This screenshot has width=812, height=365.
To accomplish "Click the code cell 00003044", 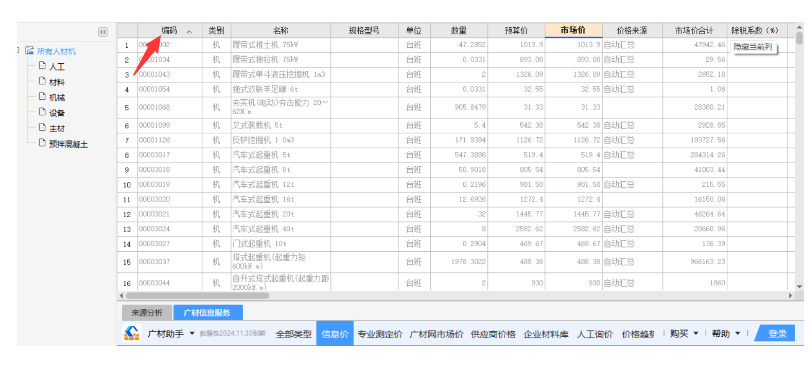I will (169, 283).
